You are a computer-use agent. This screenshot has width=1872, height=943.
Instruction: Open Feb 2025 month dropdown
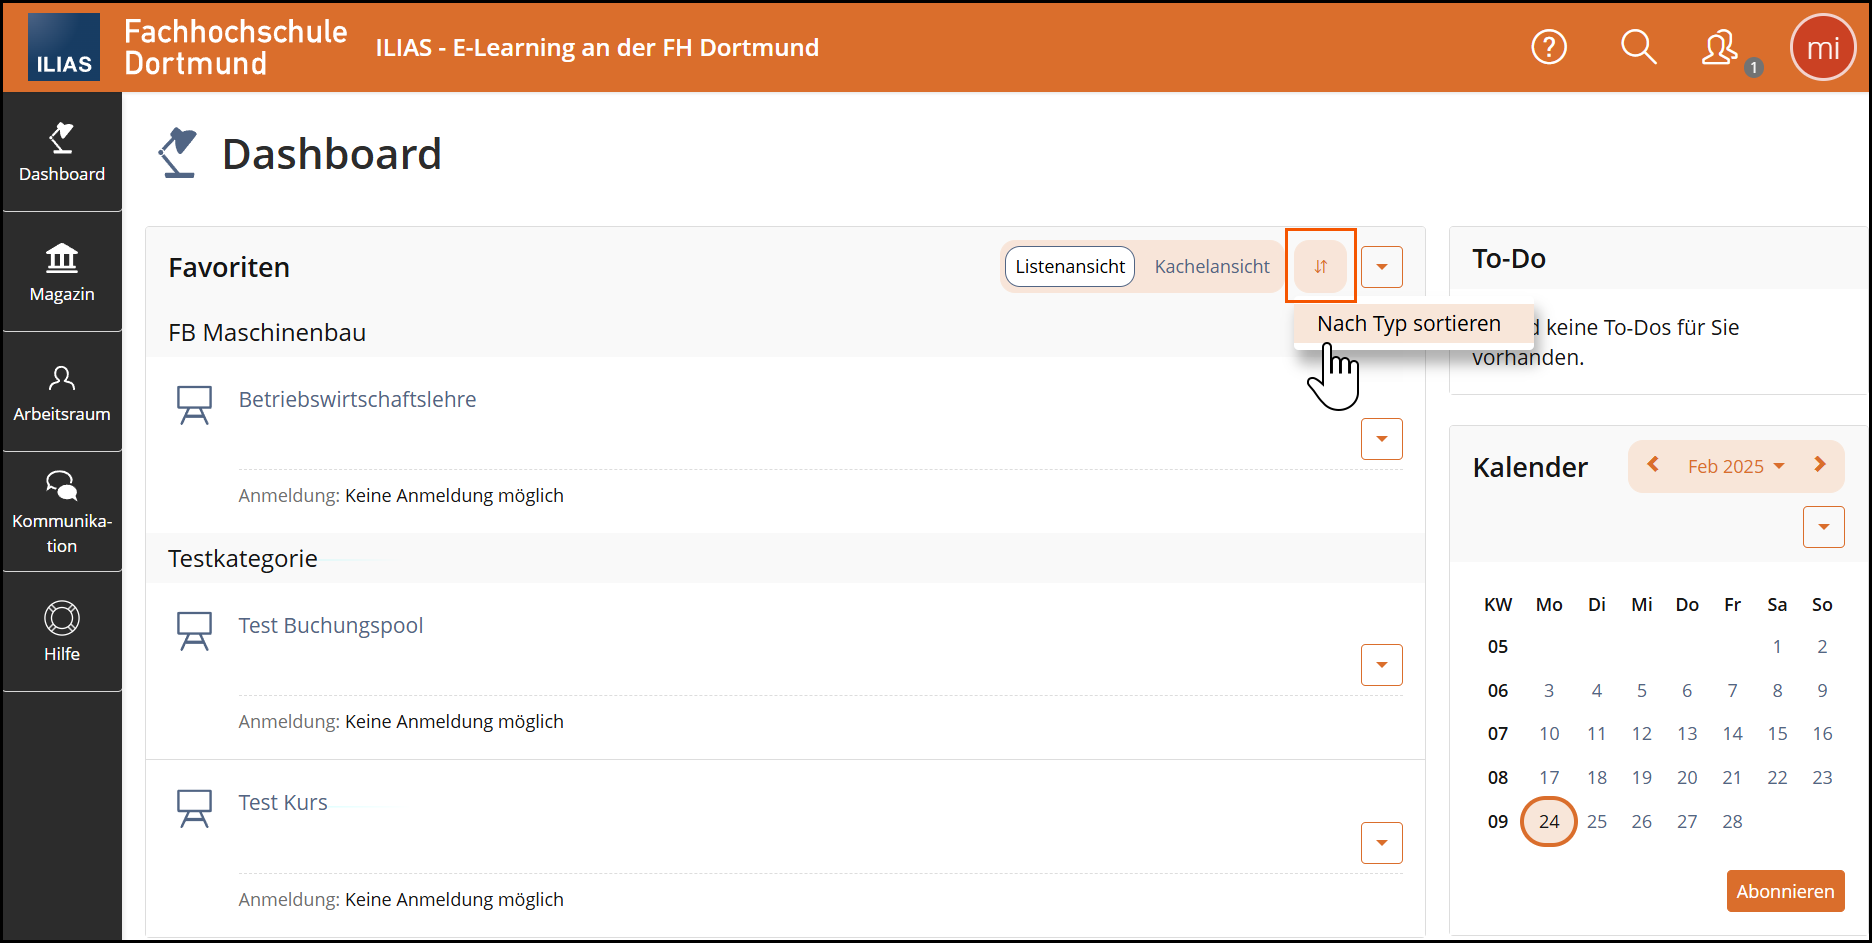[1736, 467]
